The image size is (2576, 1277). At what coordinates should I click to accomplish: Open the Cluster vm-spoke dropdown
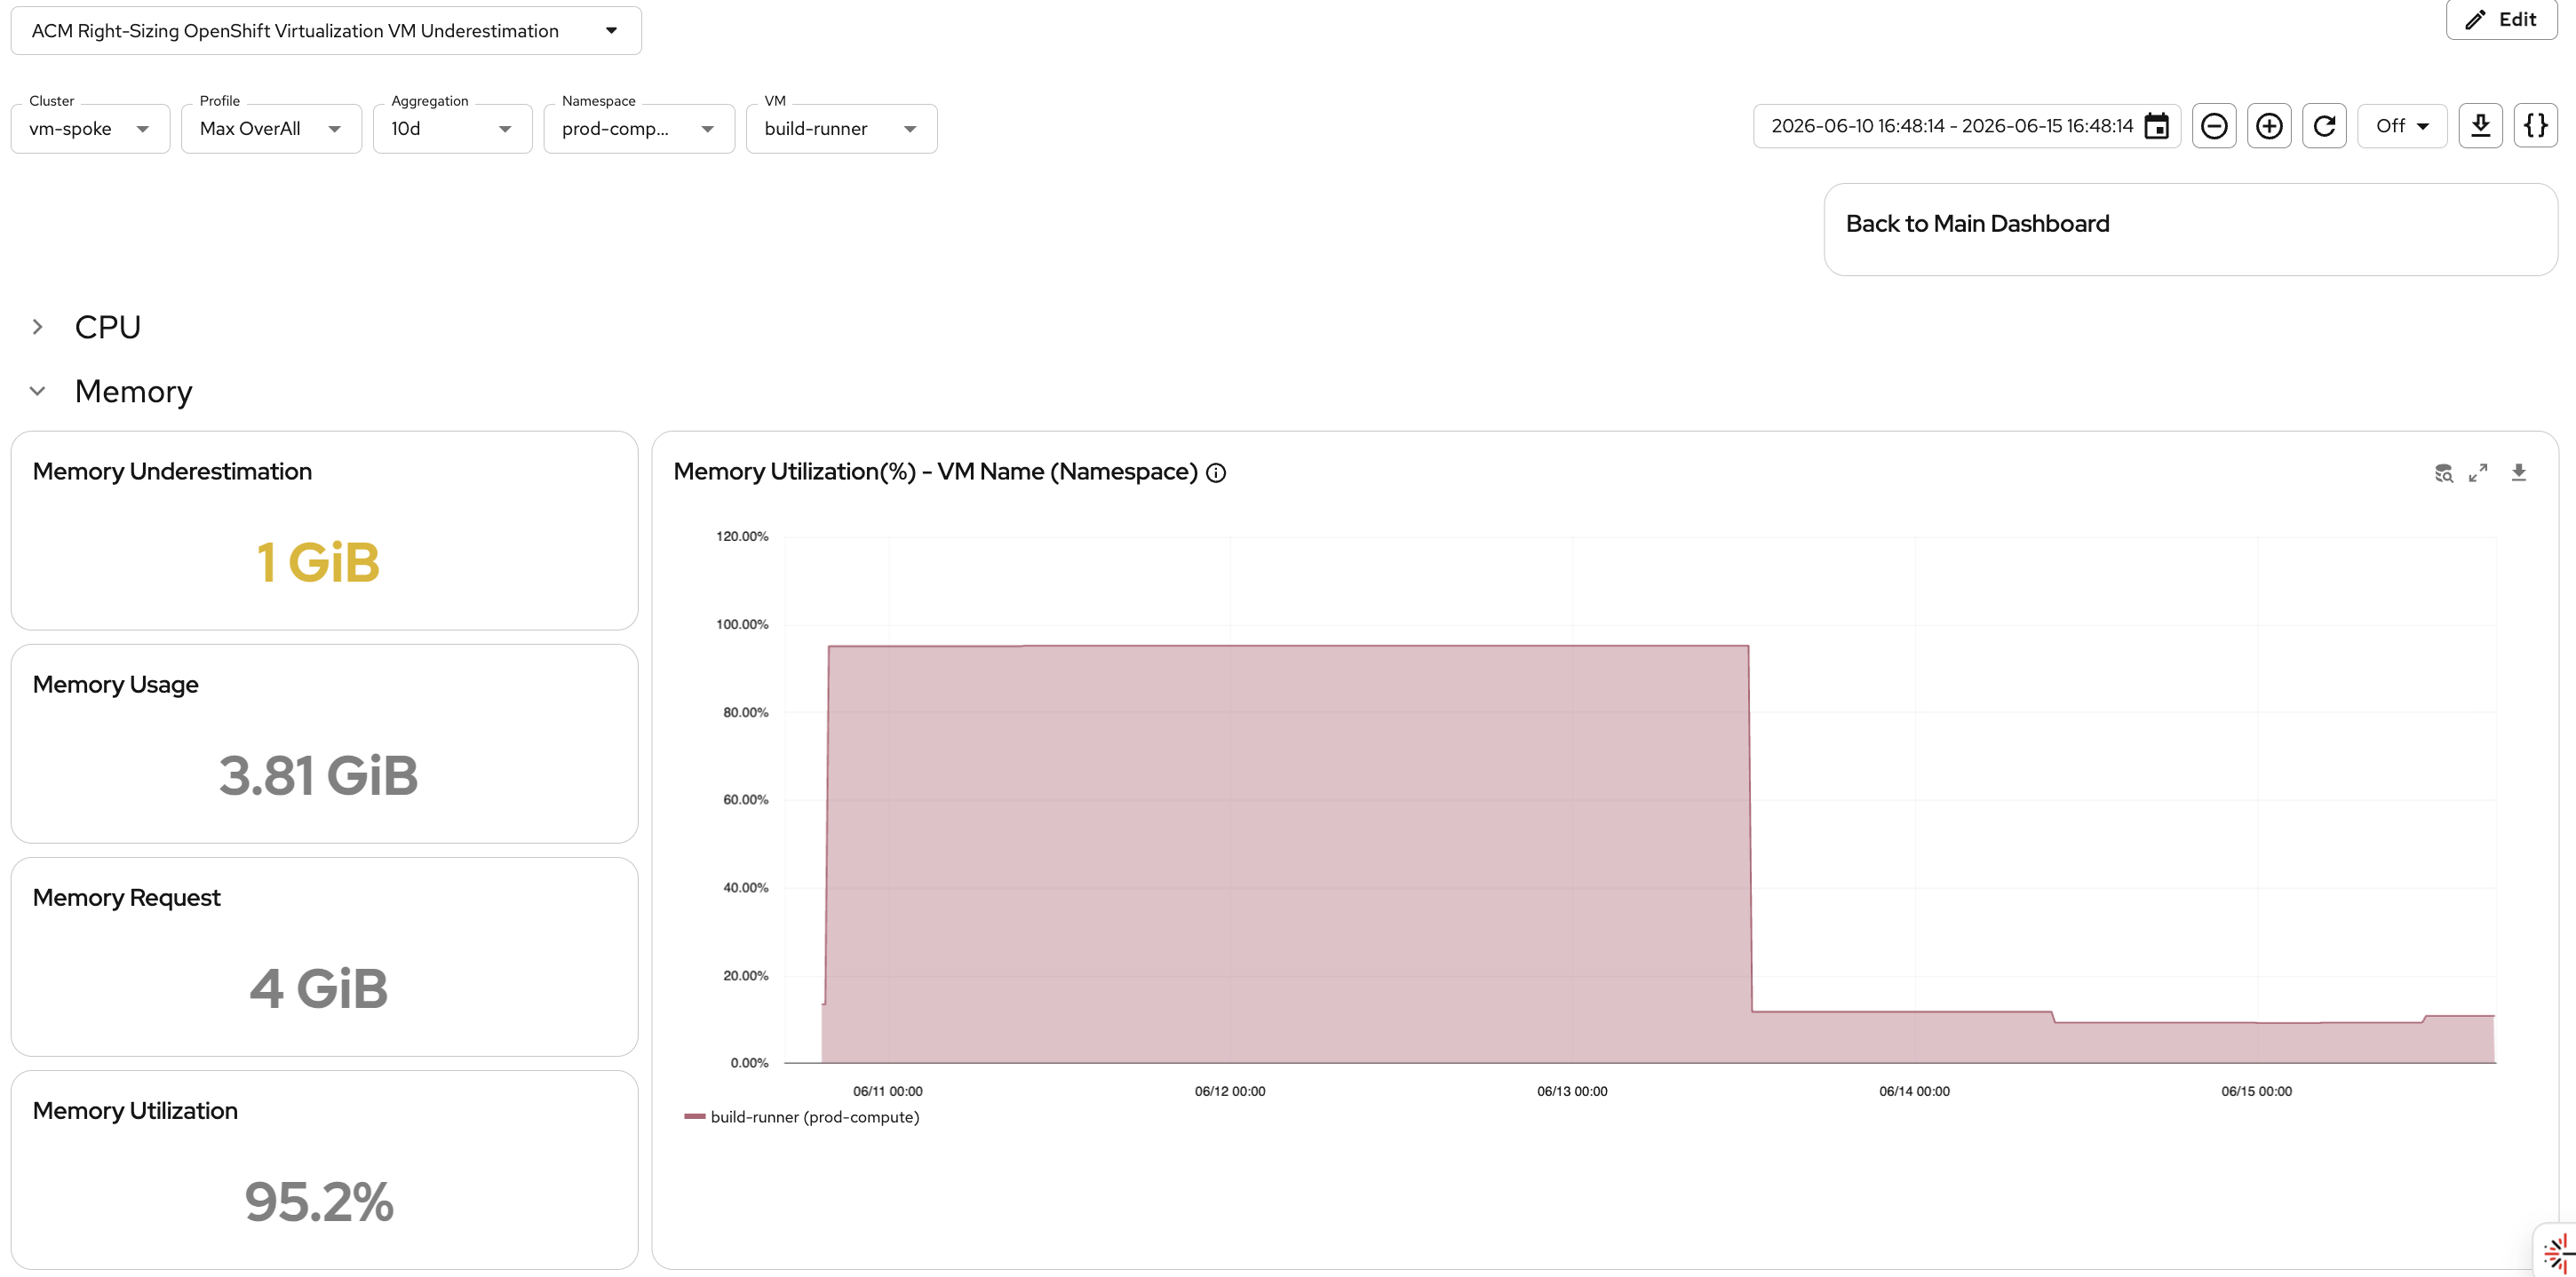click(90, 129)
